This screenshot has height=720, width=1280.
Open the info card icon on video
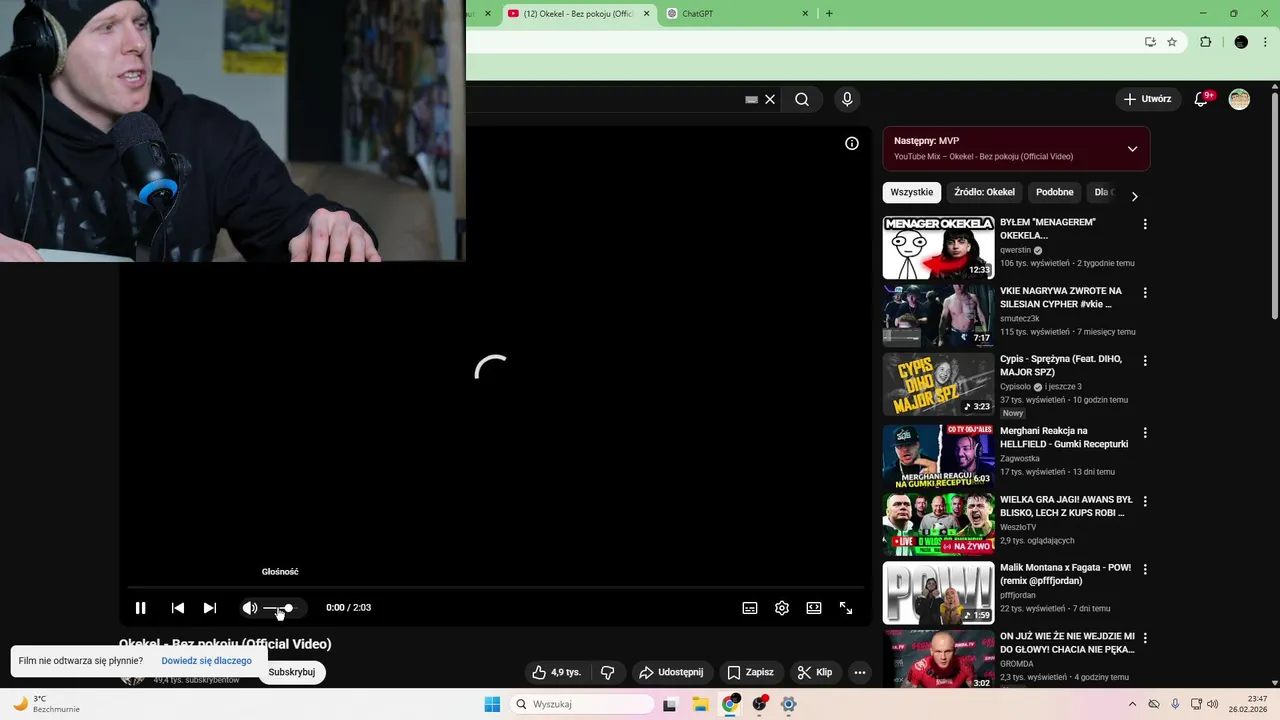852,143
